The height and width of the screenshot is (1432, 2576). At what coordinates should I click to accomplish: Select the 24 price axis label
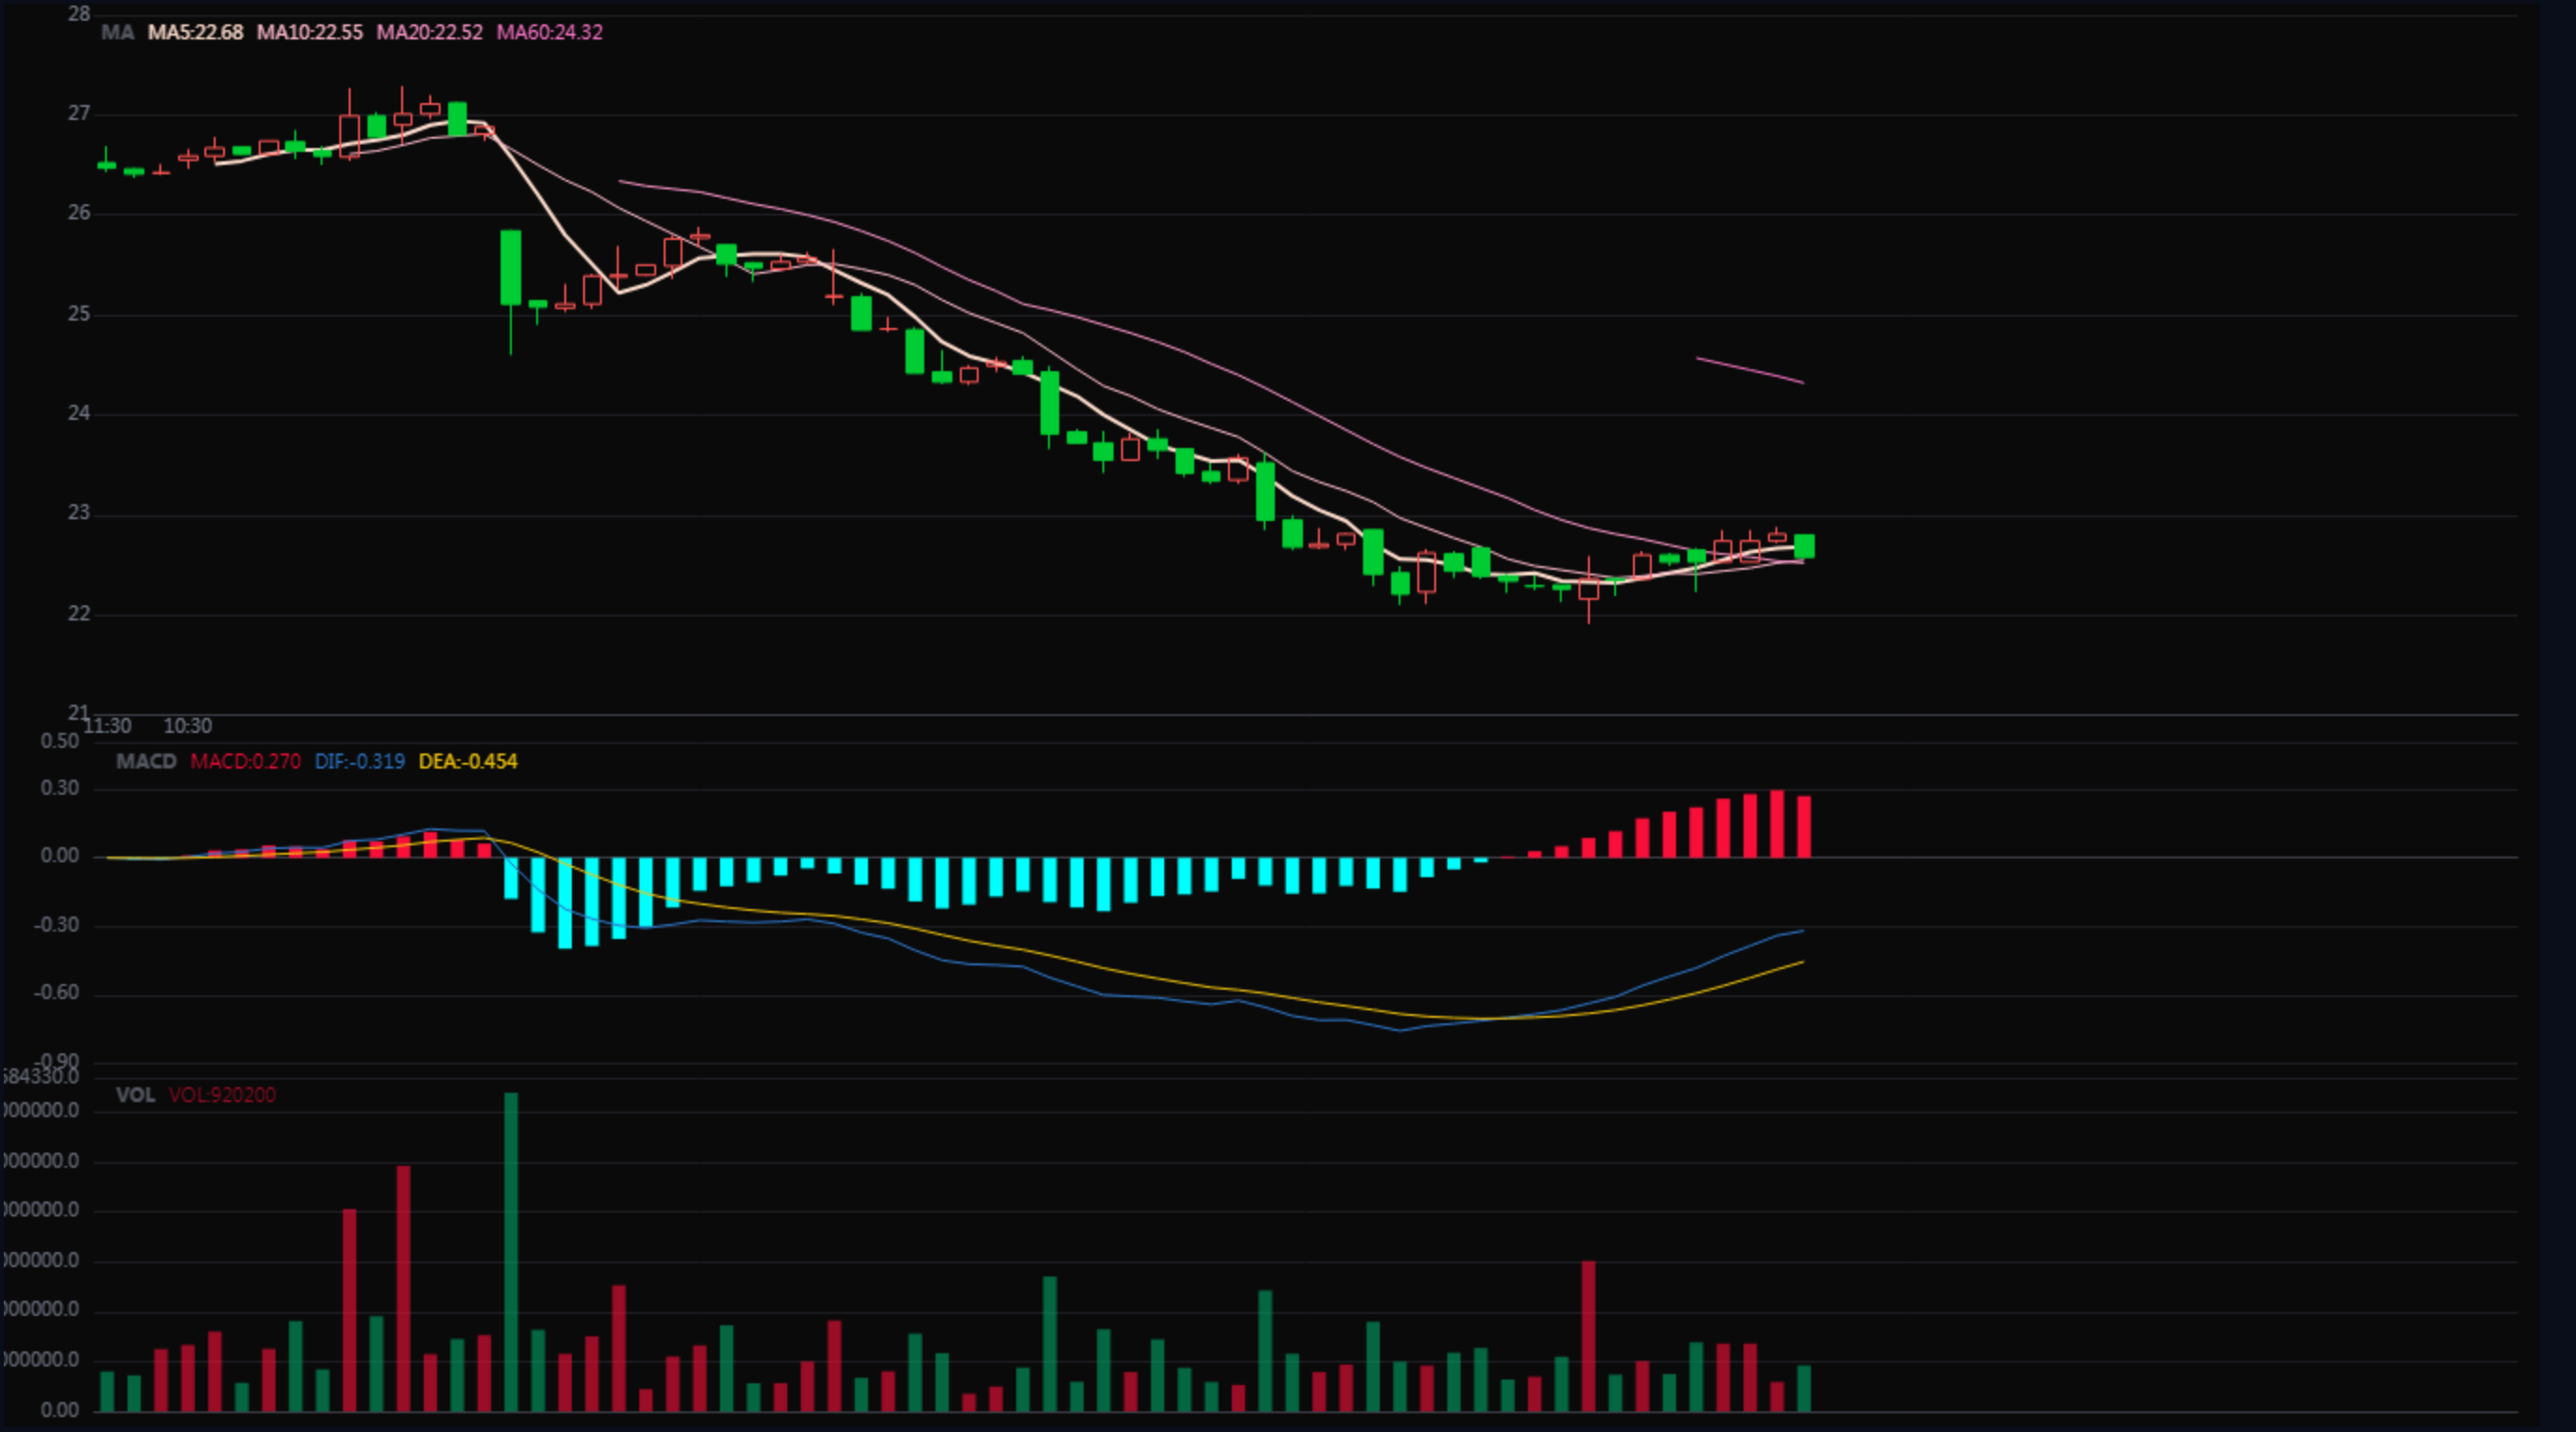click(x=79, y=413)
